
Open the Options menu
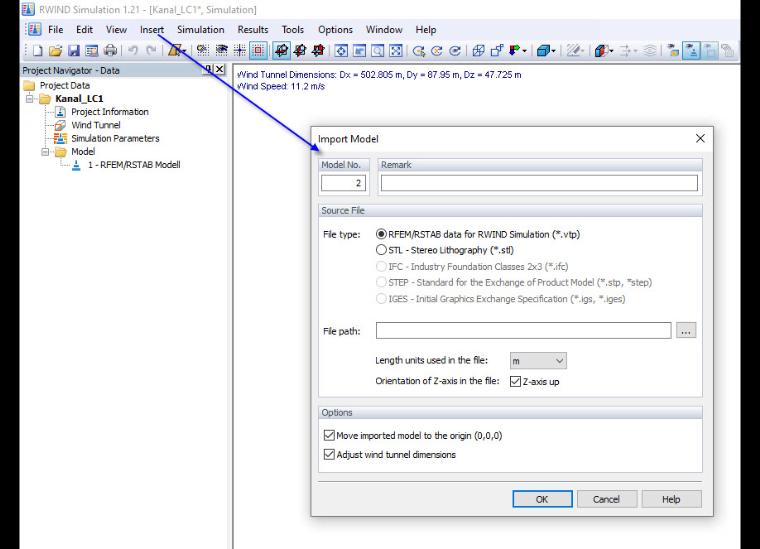tap(335, 30)
